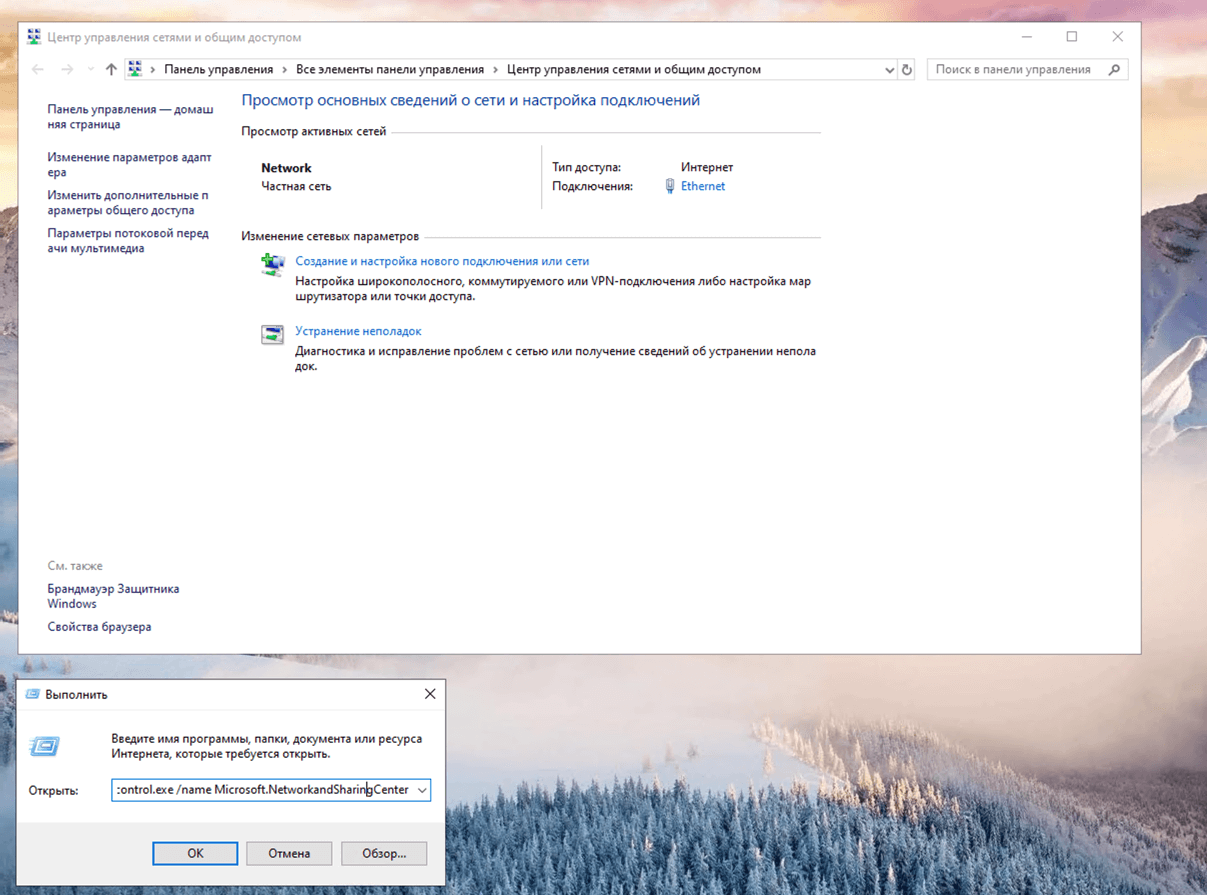This screenshot has height=895, width=1207.
Task: Maximize the Network Center window
Action: (x=1072, y=37)
